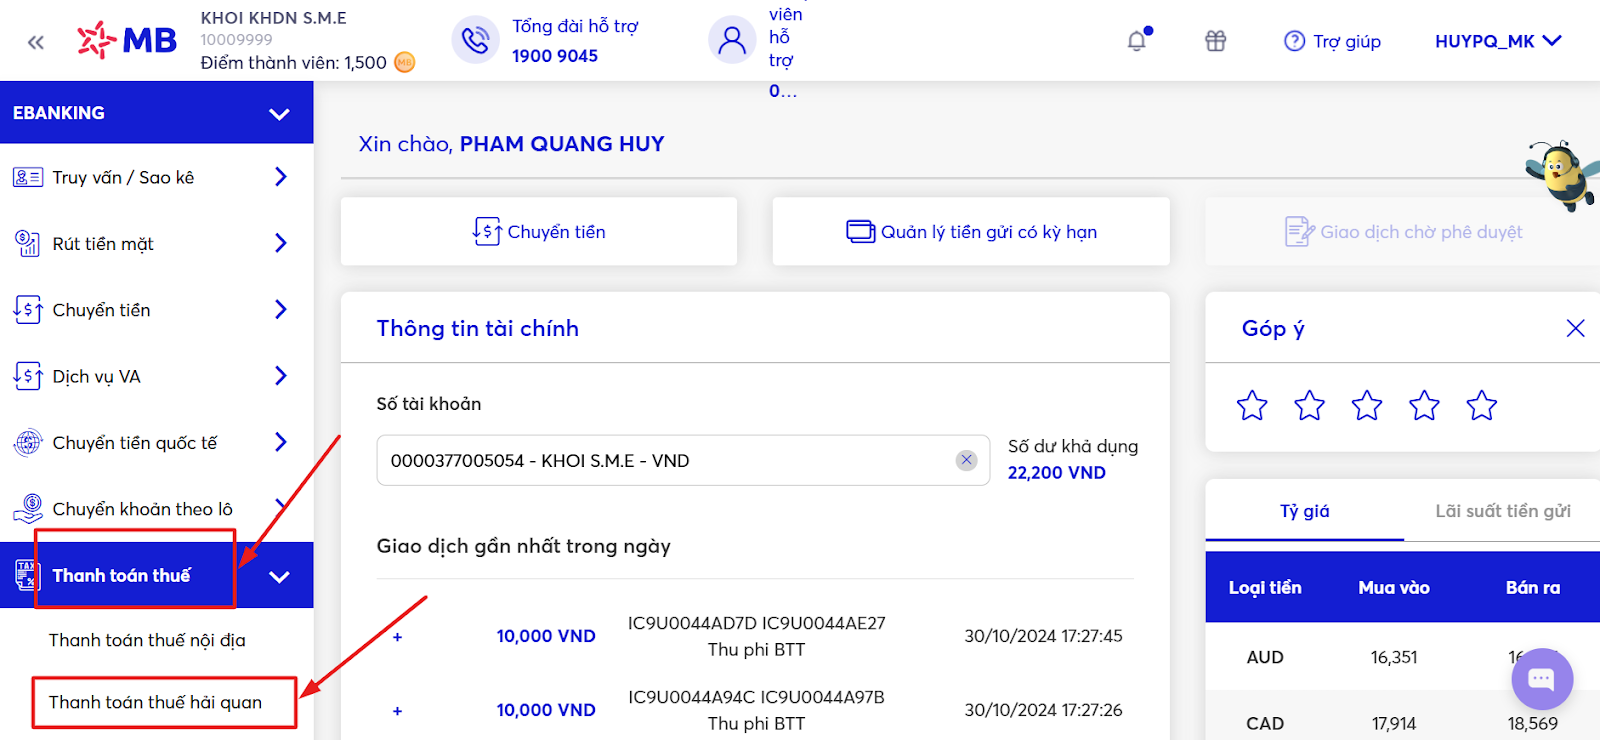This screenshot has height=740, width=1600.
Task: Close the Góp ý feedback panel
Action: [x=1575, y=328]
